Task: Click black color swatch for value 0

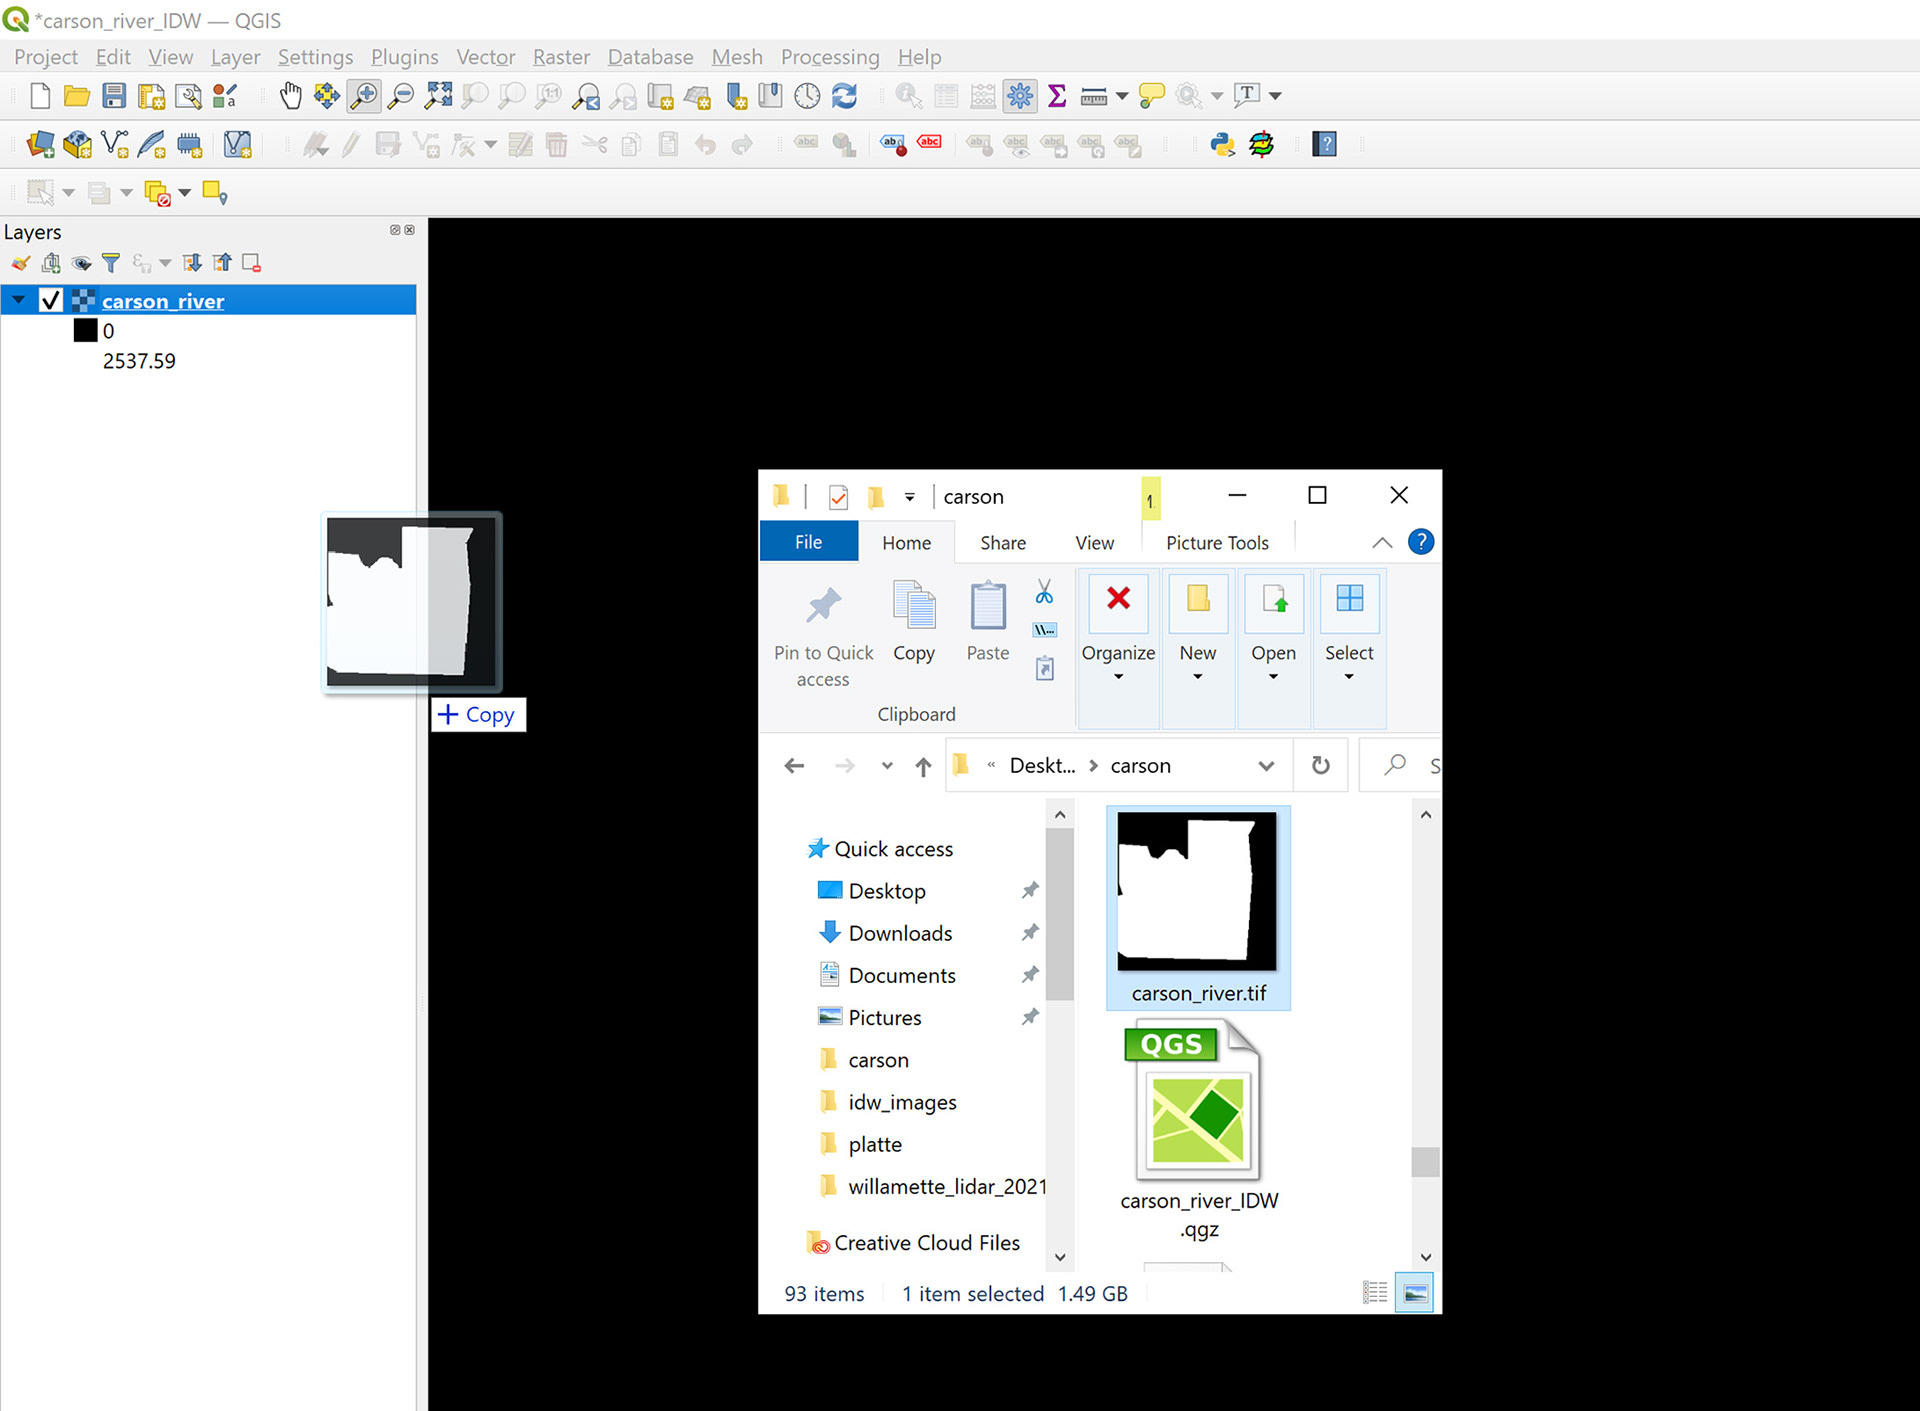Action: (86, 331)
